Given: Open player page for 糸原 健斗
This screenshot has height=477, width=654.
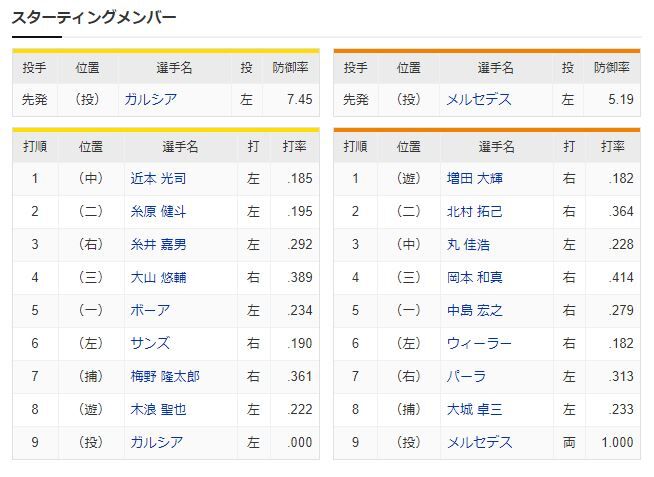Looking at the screenshot, I should pyautogui.click(x=158, y=212).
